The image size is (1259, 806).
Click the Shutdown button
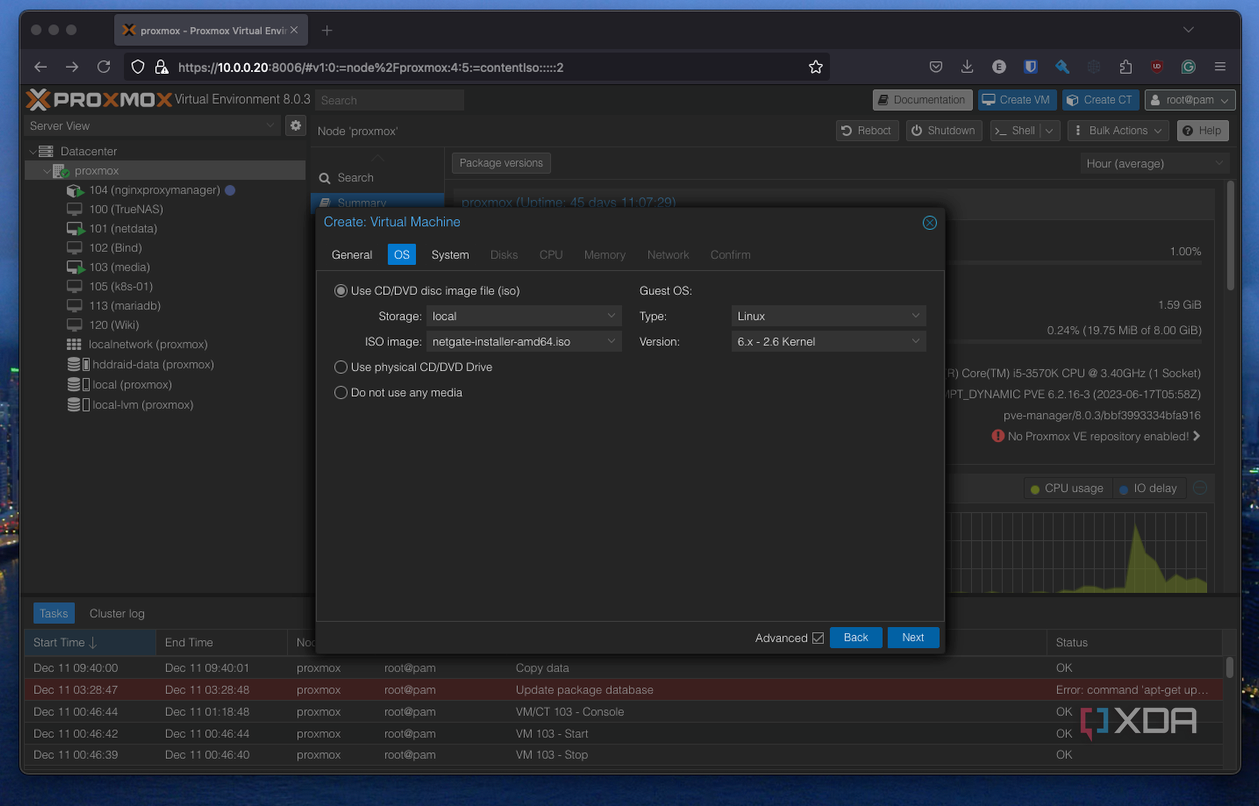click(x=944, y=130)
